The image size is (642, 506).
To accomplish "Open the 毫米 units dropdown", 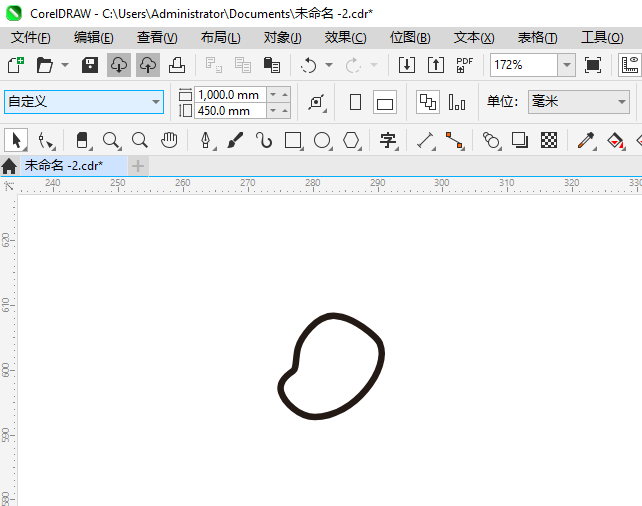I will [579, 102].
